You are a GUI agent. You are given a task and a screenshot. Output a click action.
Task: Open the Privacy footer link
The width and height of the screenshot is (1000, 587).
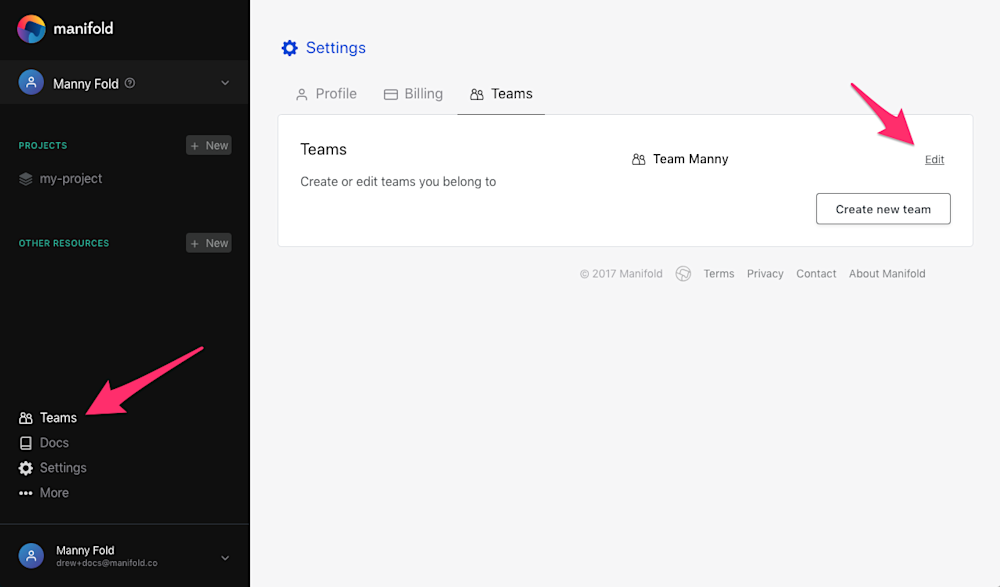click(765, 274)
